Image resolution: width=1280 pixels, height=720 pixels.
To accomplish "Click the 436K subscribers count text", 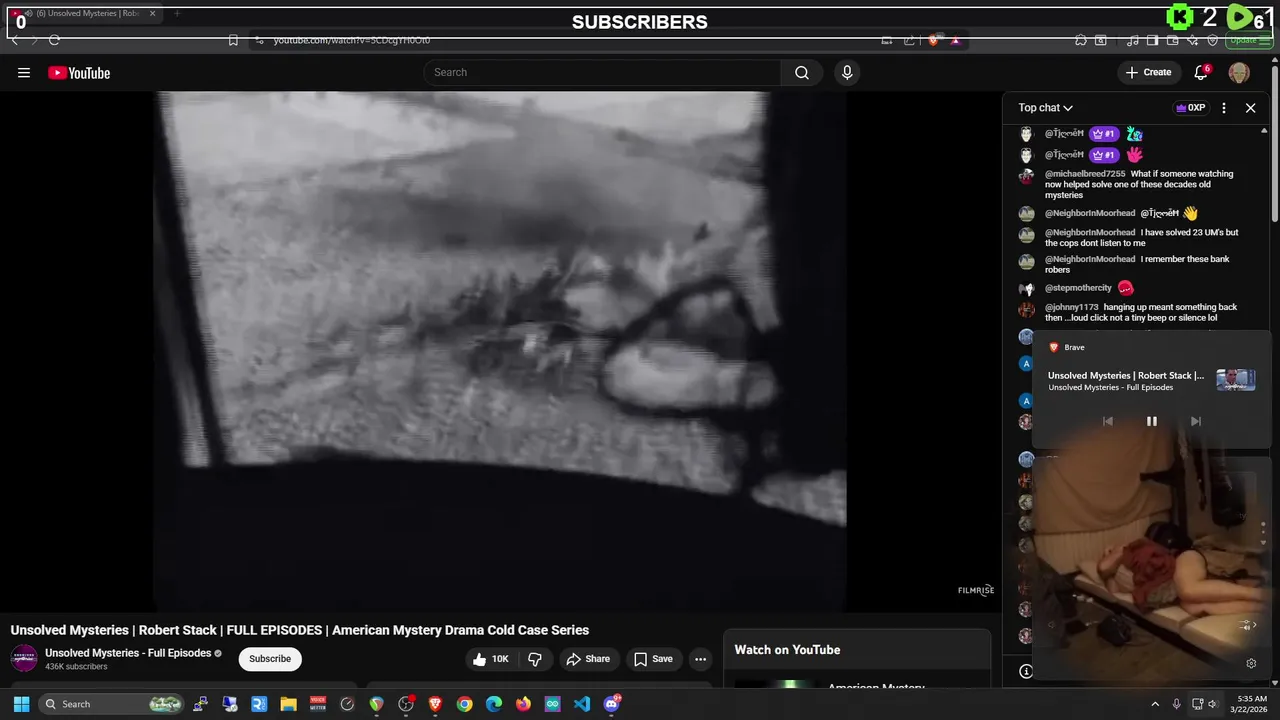I will [76, 666].
